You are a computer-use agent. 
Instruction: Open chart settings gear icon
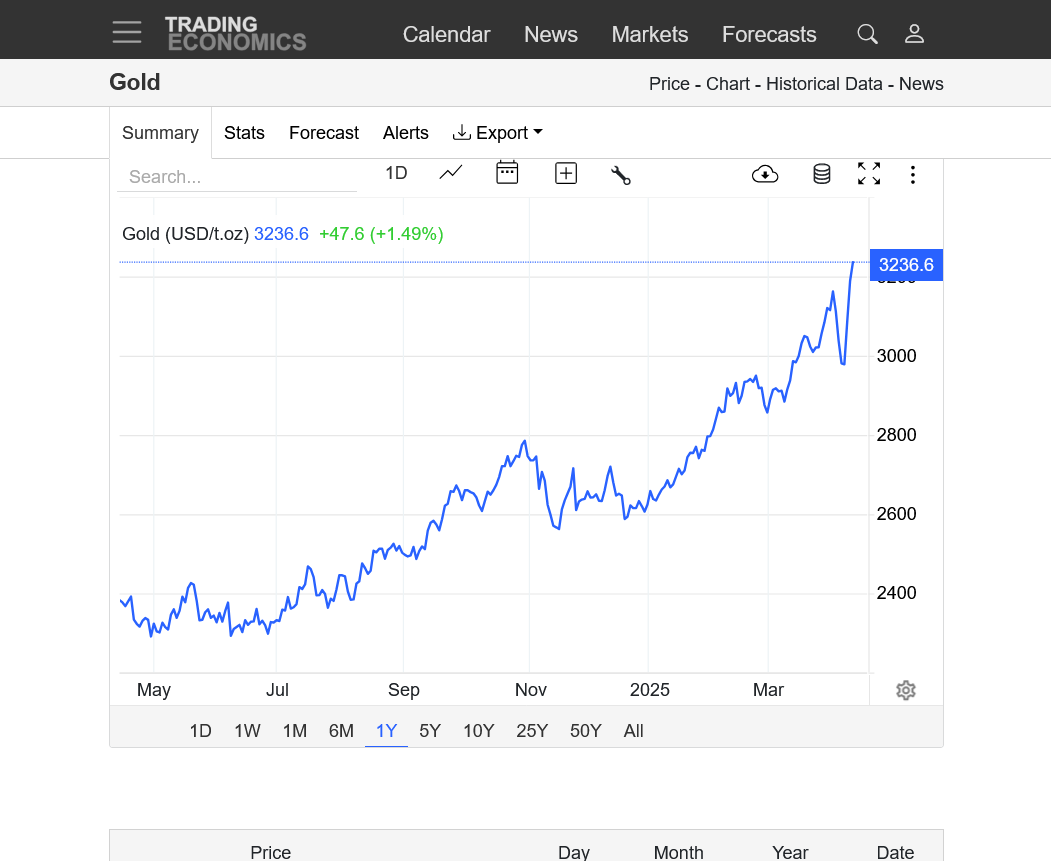pos(906,690)
